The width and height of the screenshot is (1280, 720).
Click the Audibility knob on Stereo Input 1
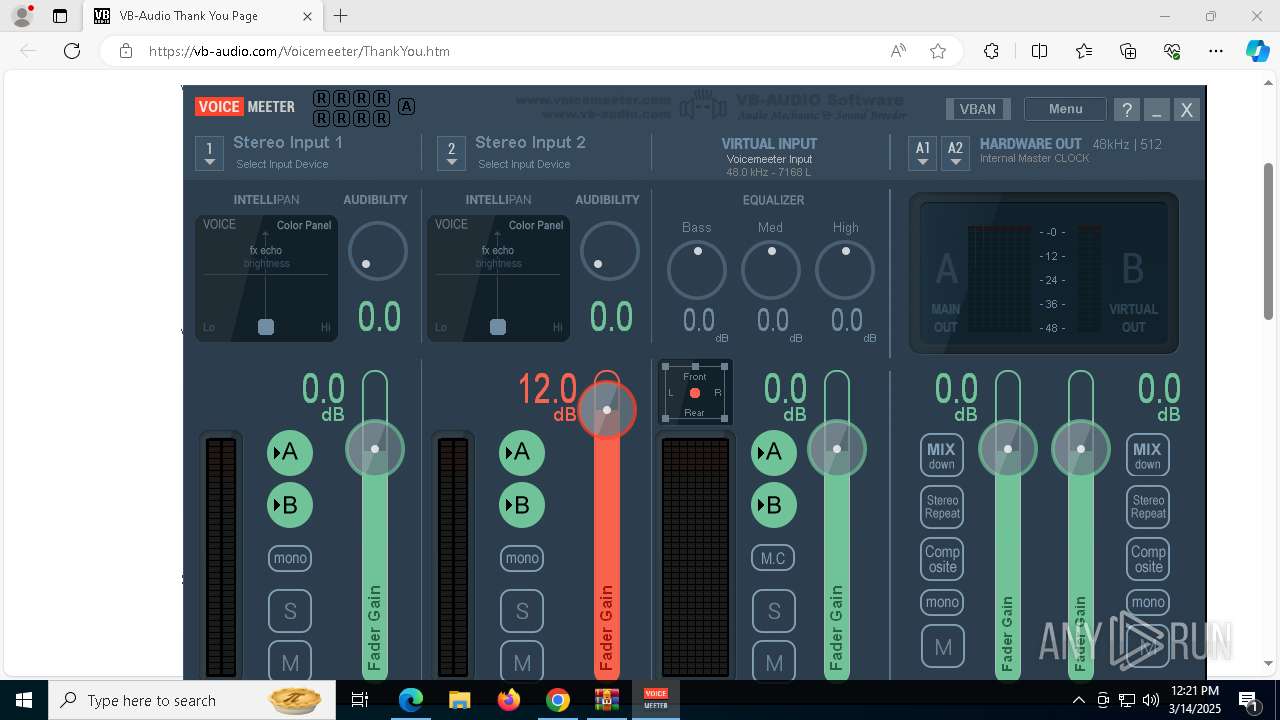[377, 251]
